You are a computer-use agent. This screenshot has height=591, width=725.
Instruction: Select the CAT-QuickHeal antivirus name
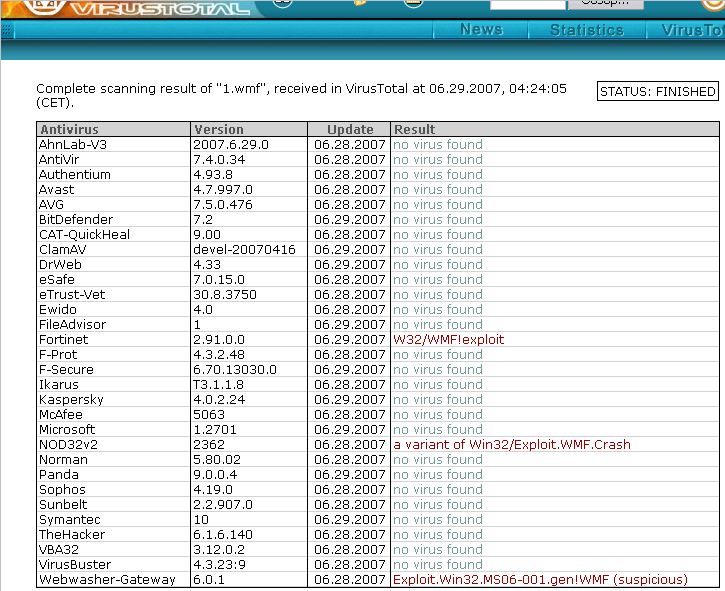coord(84,234)
